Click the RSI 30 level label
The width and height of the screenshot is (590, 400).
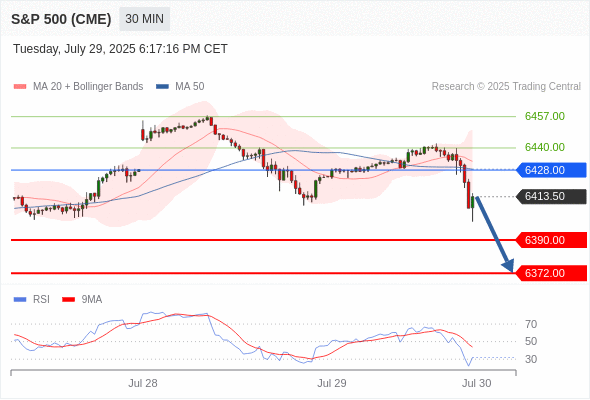(531, 359)
